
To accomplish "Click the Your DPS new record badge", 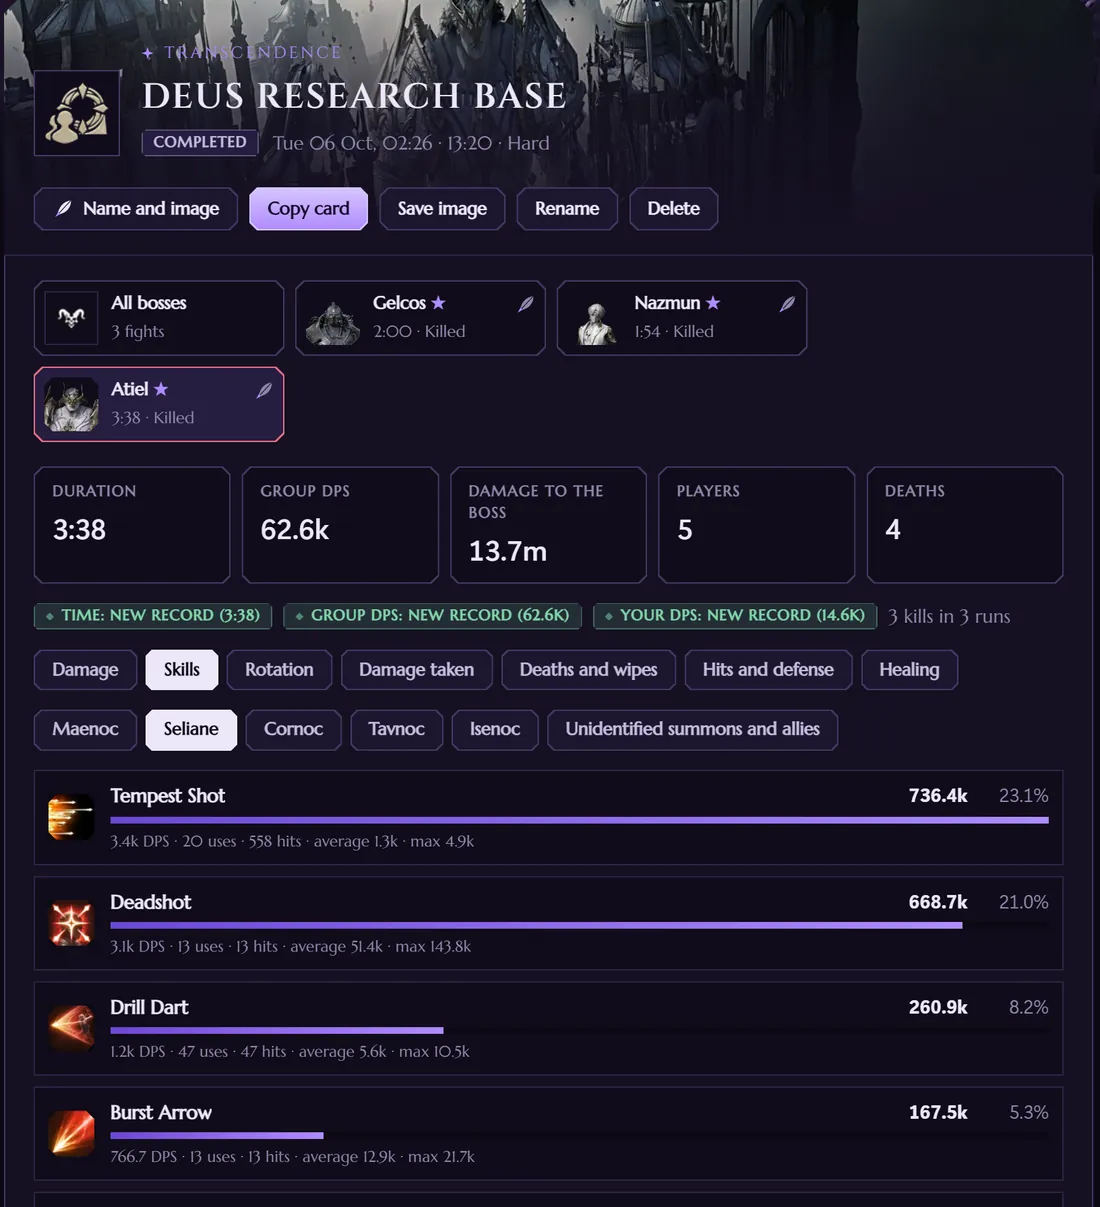I will pyautogui.click(x=735, y=616).
